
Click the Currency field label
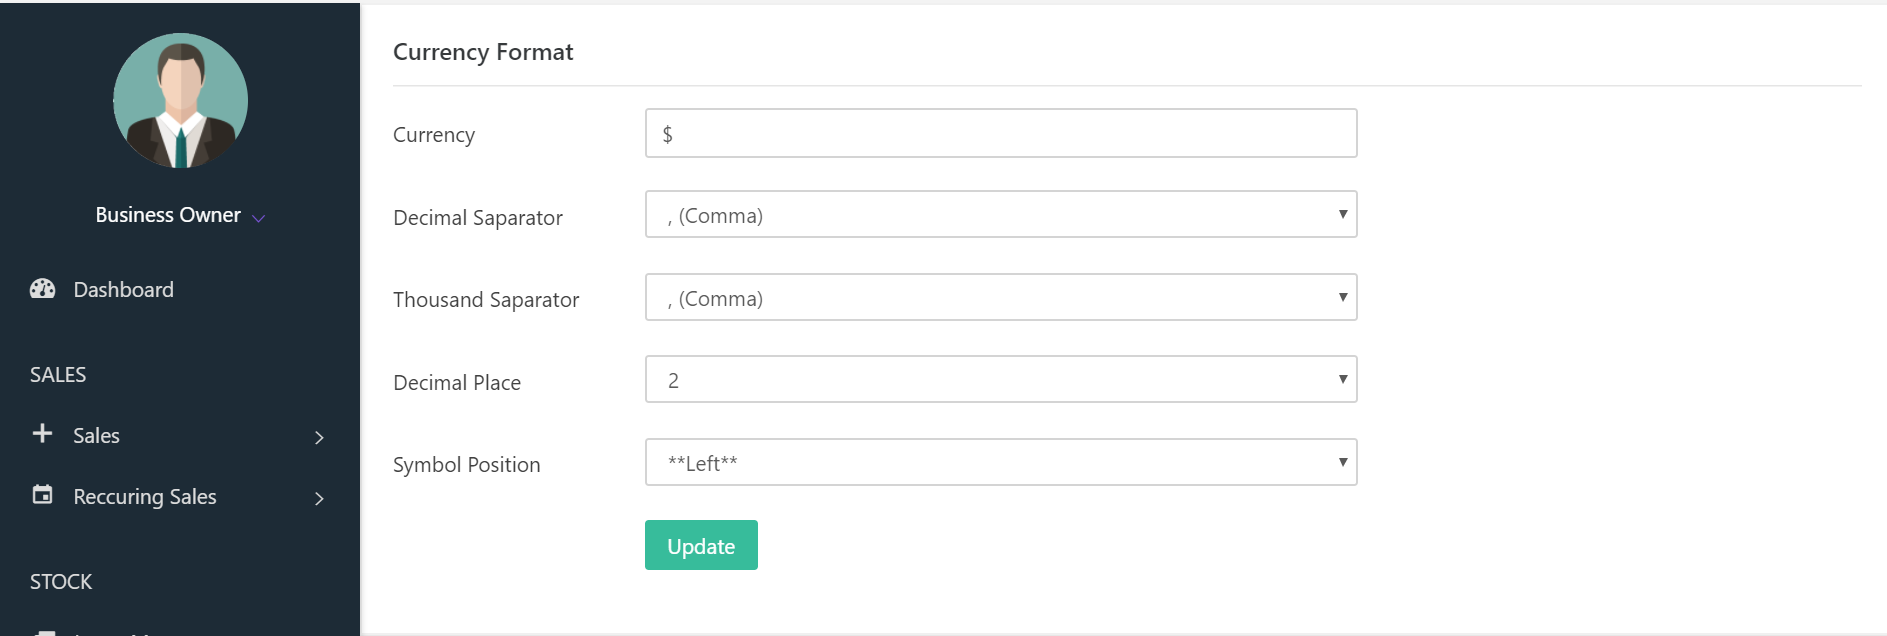pyautogui.click(x=434, y=135)
